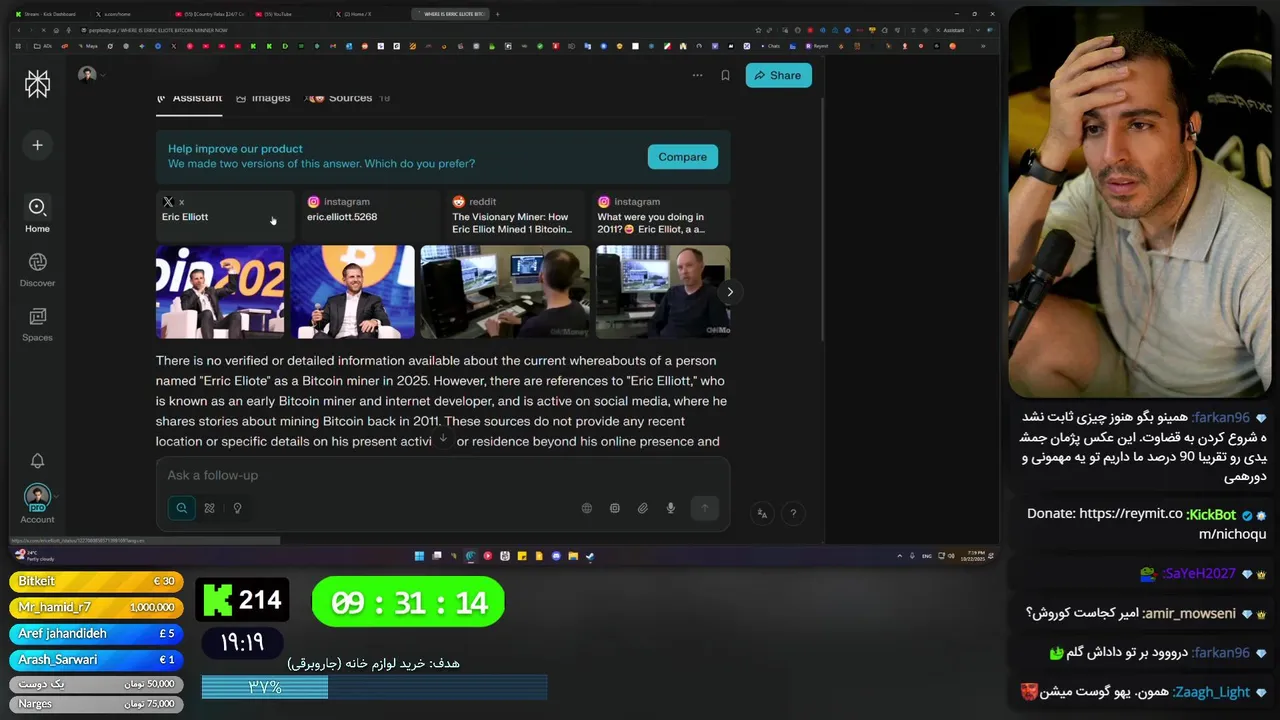Click the Narges donor row
This screenshot has height=720, width=1280.
tap(97, 703)
